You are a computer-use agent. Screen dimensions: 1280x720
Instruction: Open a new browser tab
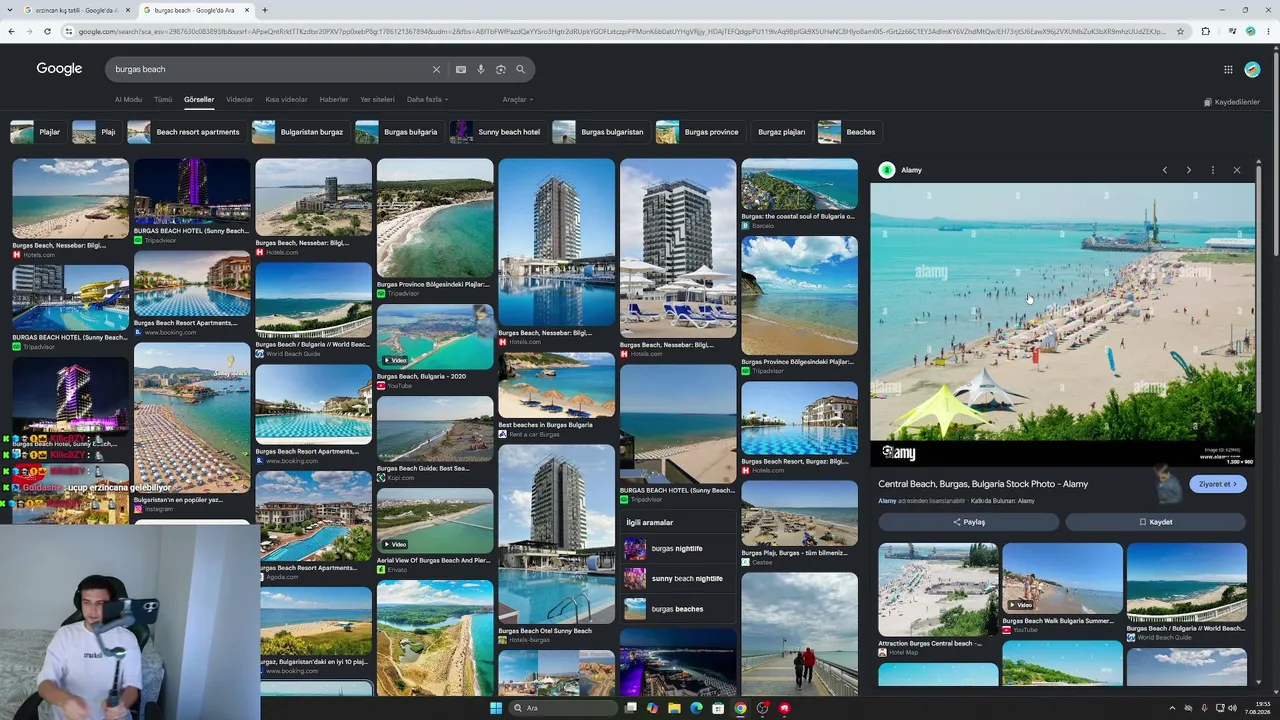pyautogui.click(x=264, y=10)
